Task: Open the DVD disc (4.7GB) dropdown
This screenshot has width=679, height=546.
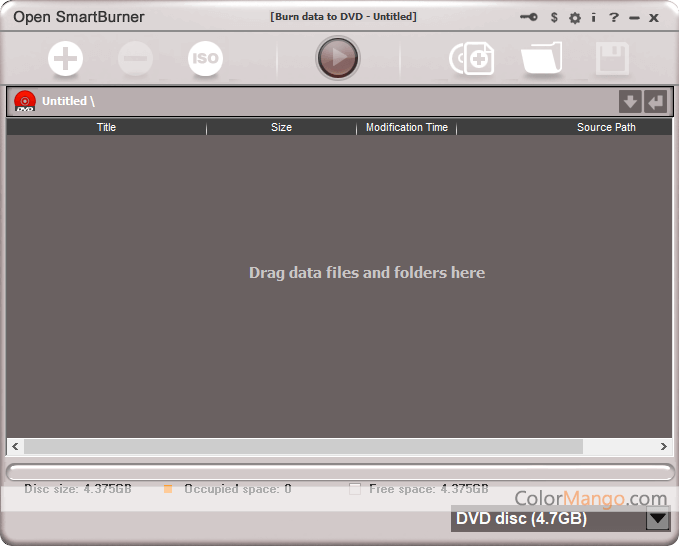Action: (560, 518)
